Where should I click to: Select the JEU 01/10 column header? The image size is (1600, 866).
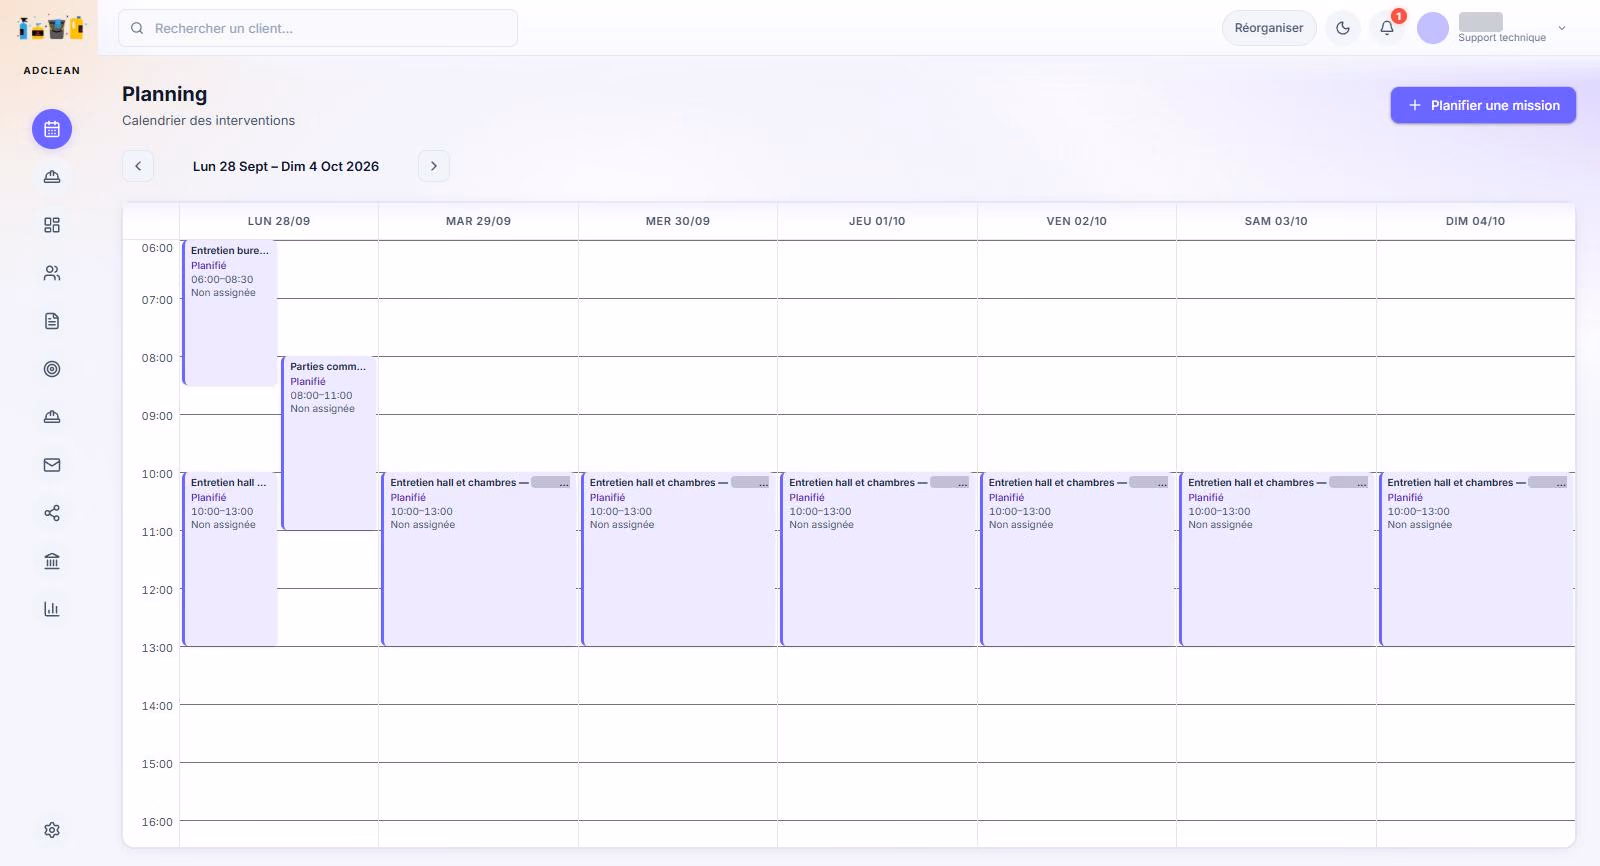pyautogui.click(x=877, y=221)
